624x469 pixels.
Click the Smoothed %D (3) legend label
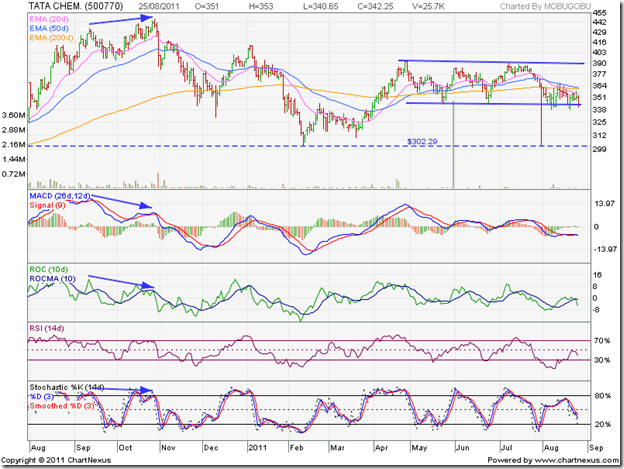pyautogui.click(x=62, y=406)
